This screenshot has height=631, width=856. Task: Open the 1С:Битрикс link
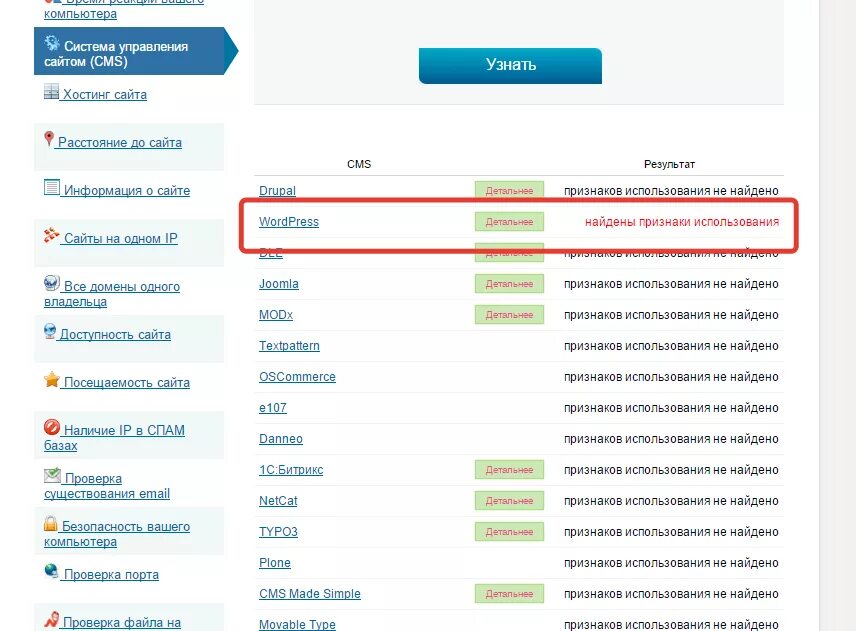click(x=291, y=470)
